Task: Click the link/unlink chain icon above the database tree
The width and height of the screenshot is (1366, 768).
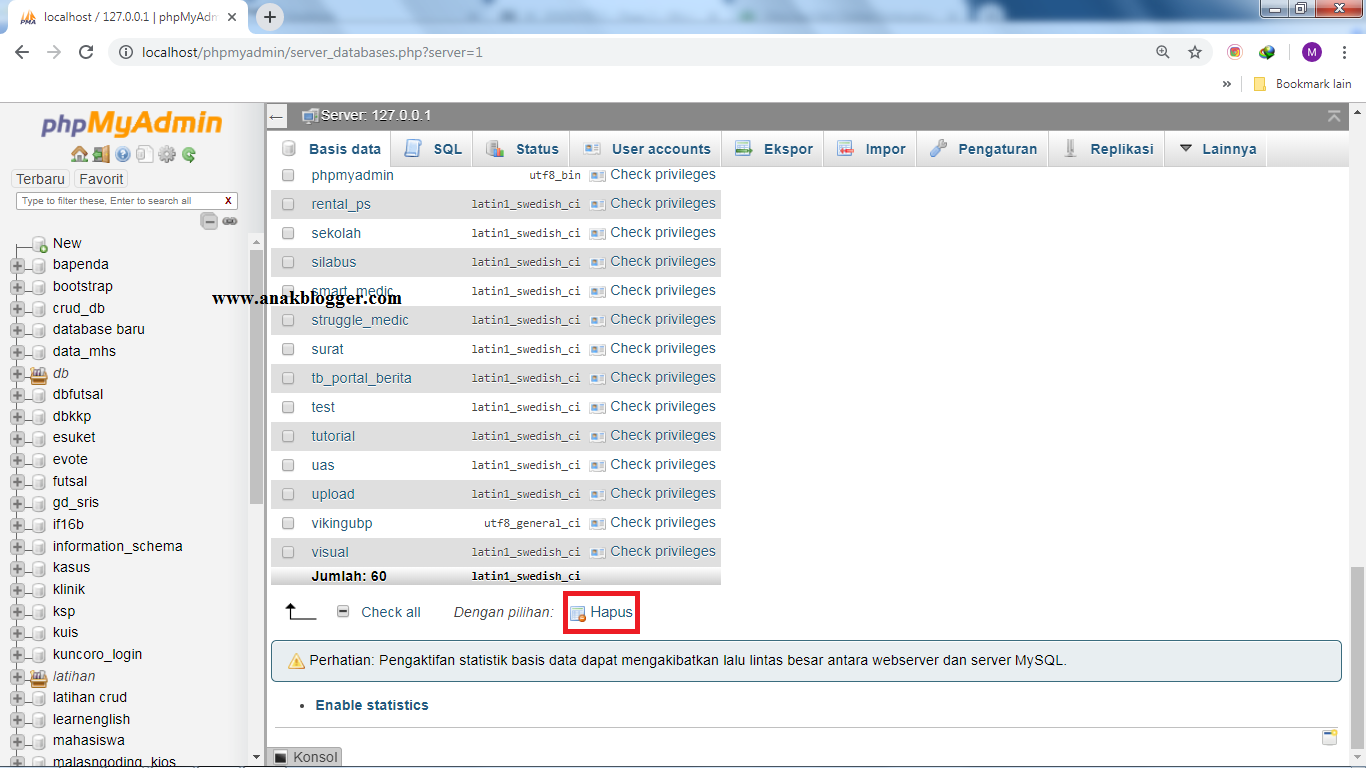Action: pos(230,222)
